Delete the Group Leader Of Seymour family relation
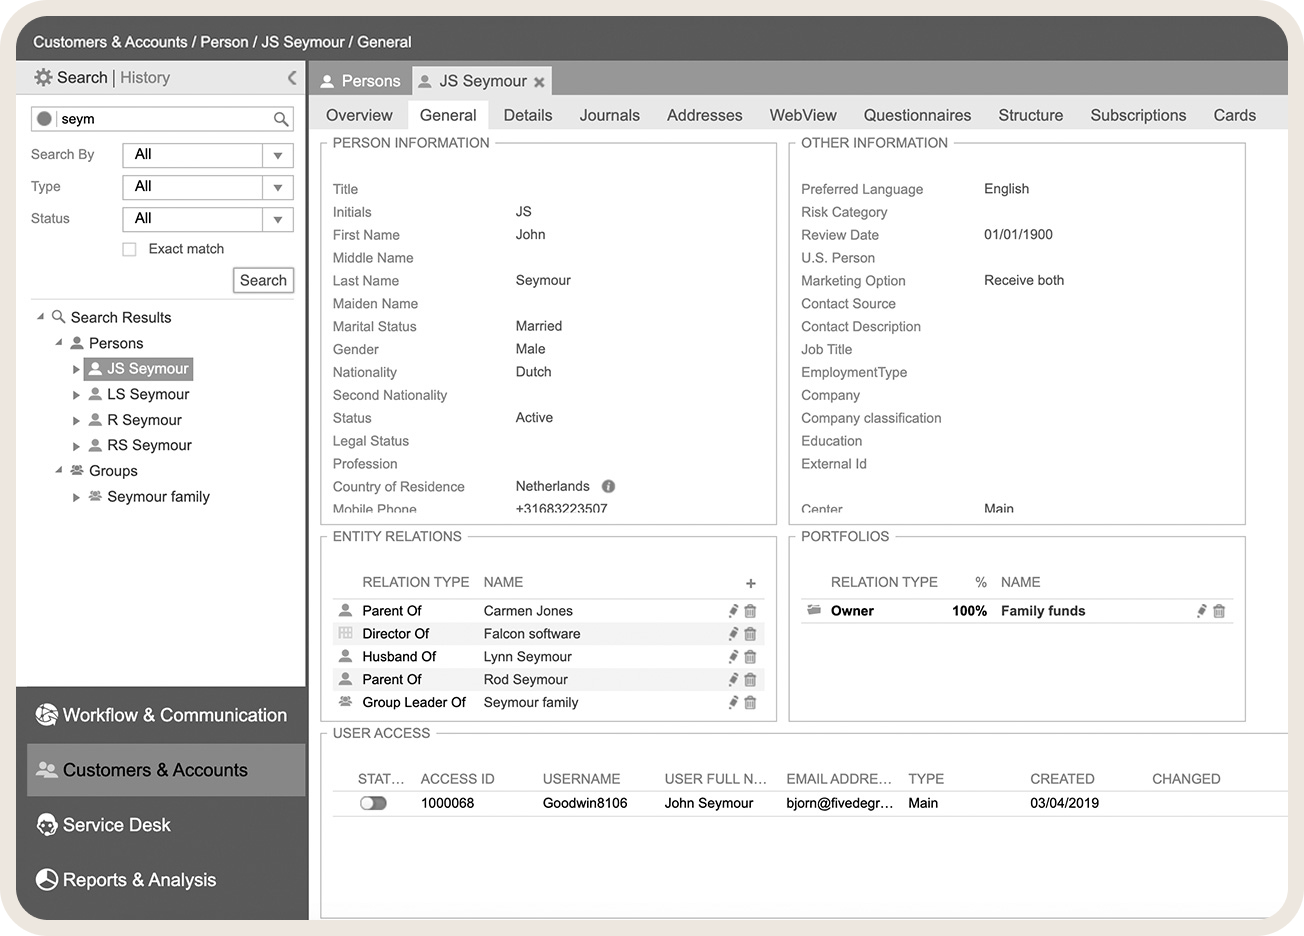This screenshot has height=936, width=1304. (x=750, y=703)
